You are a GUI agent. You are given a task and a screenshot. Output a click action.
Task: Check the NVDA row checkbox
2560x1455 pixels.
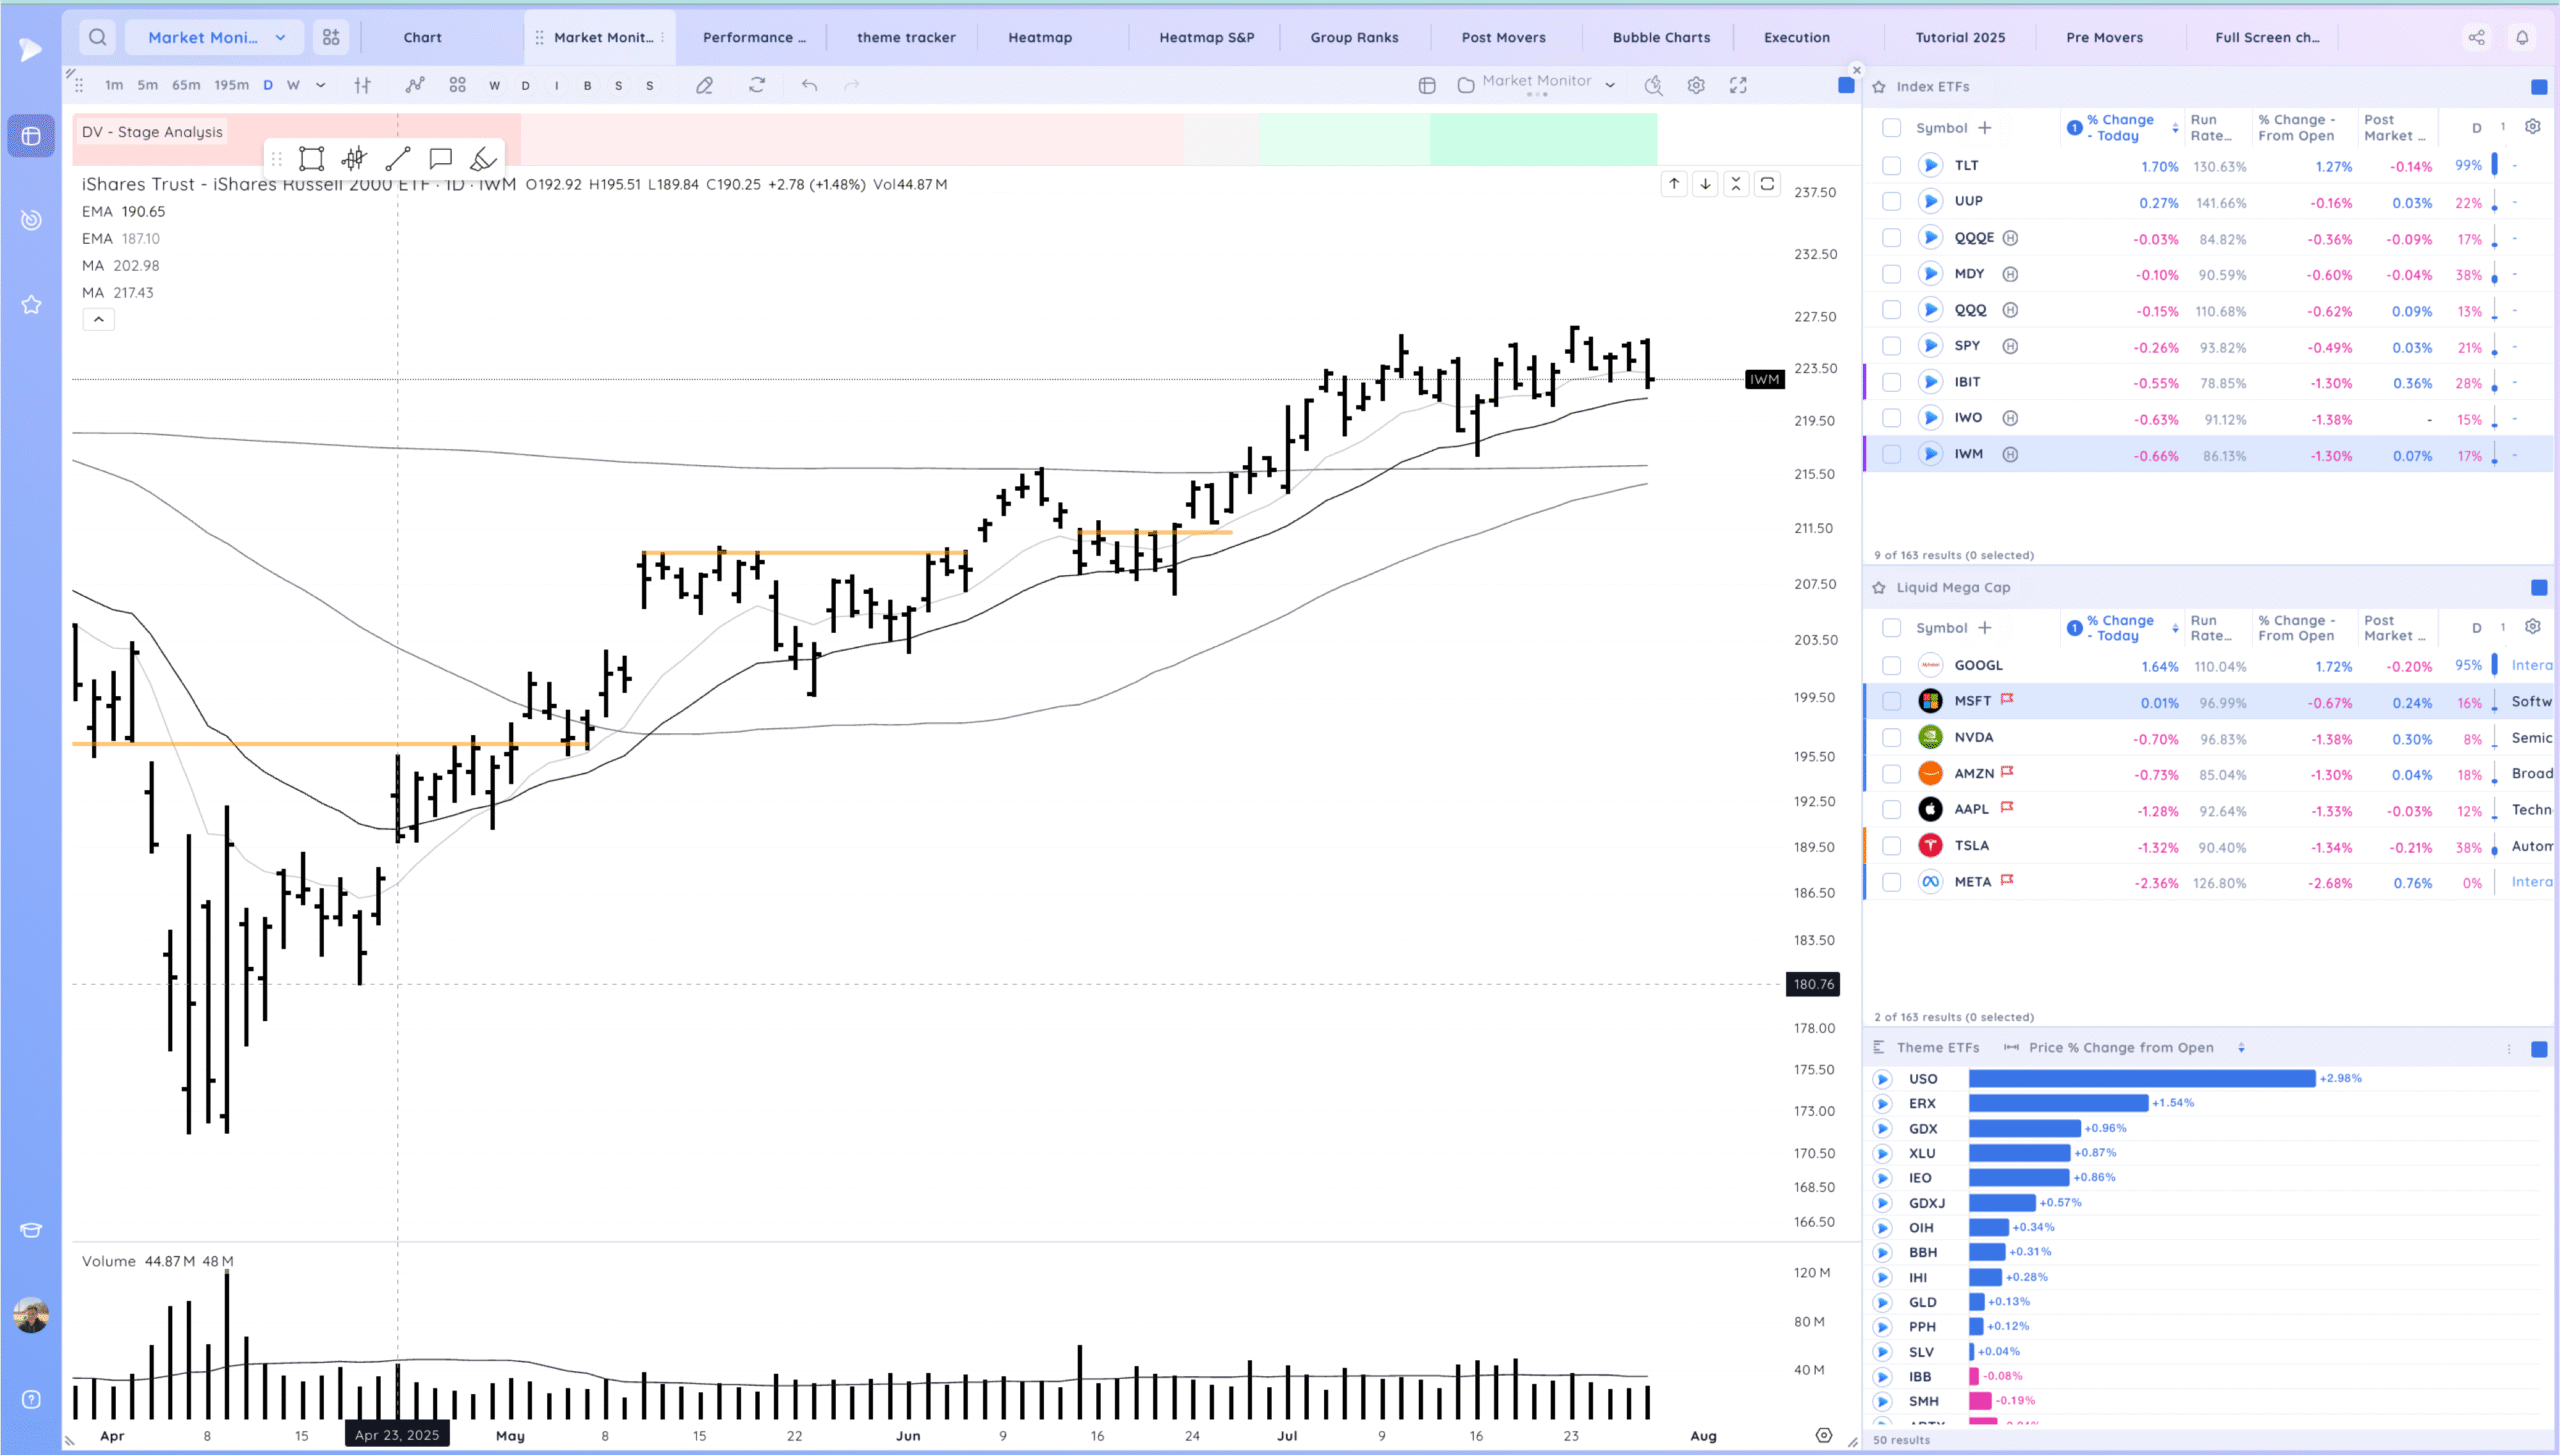pyautogui.click(x=1891, y=737)
